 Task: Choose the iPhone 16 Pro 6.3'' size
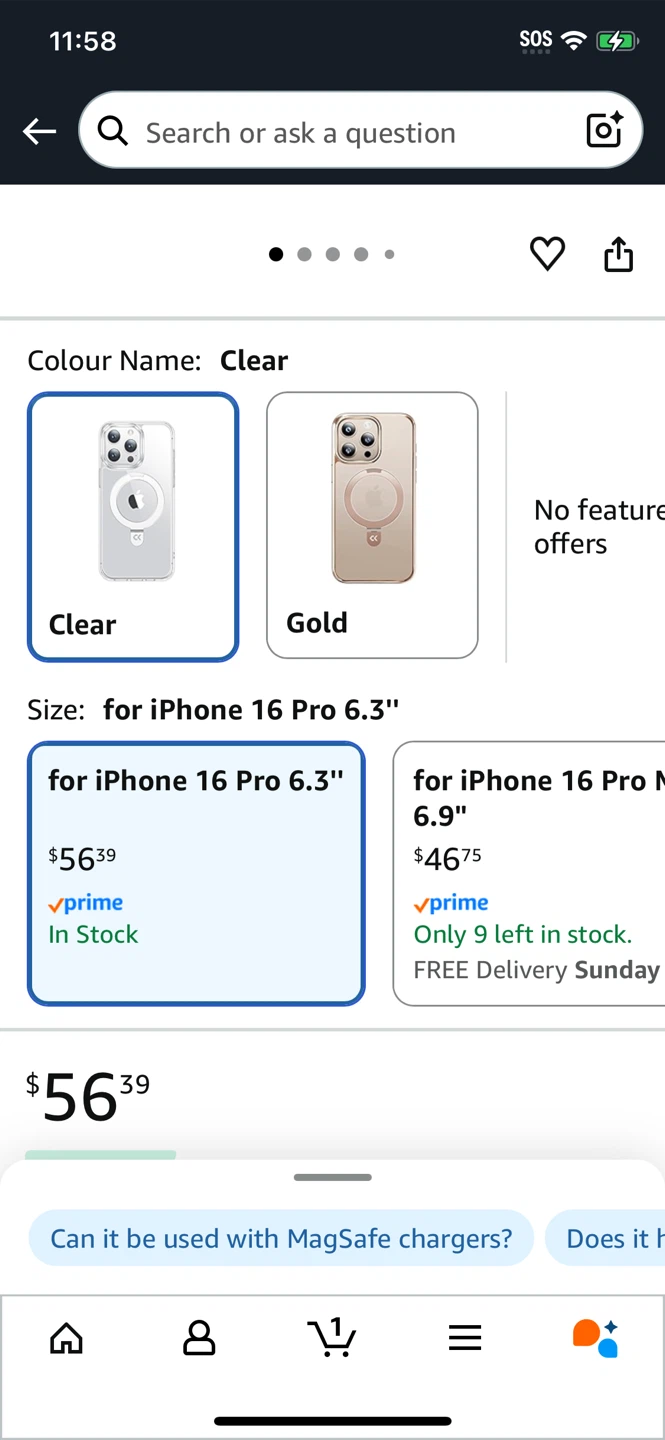coord(196,873)
